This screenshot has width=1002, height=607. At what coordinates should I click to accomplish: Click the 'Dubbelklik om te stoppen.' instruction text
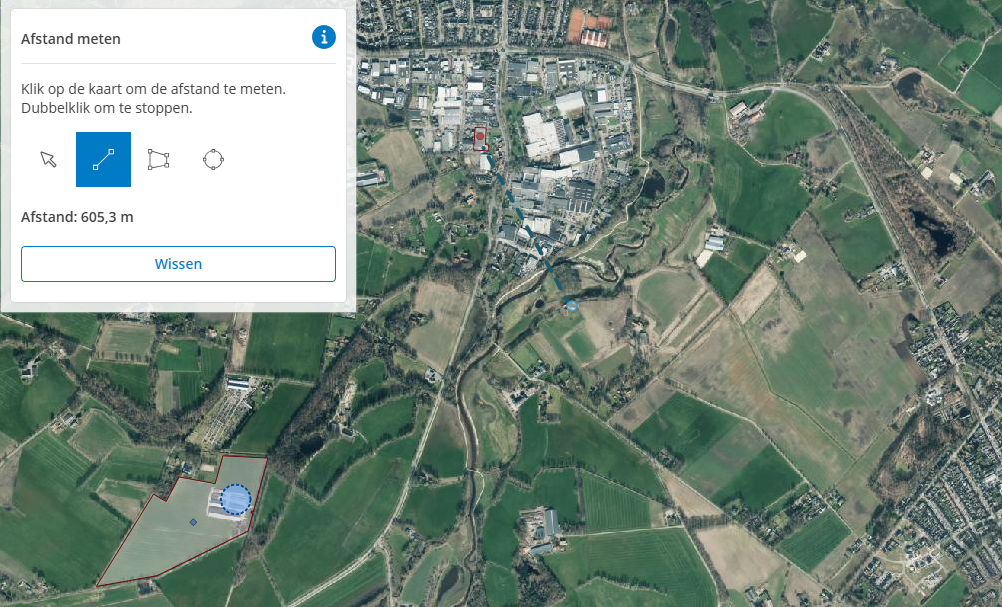click(x=107, y=108)
